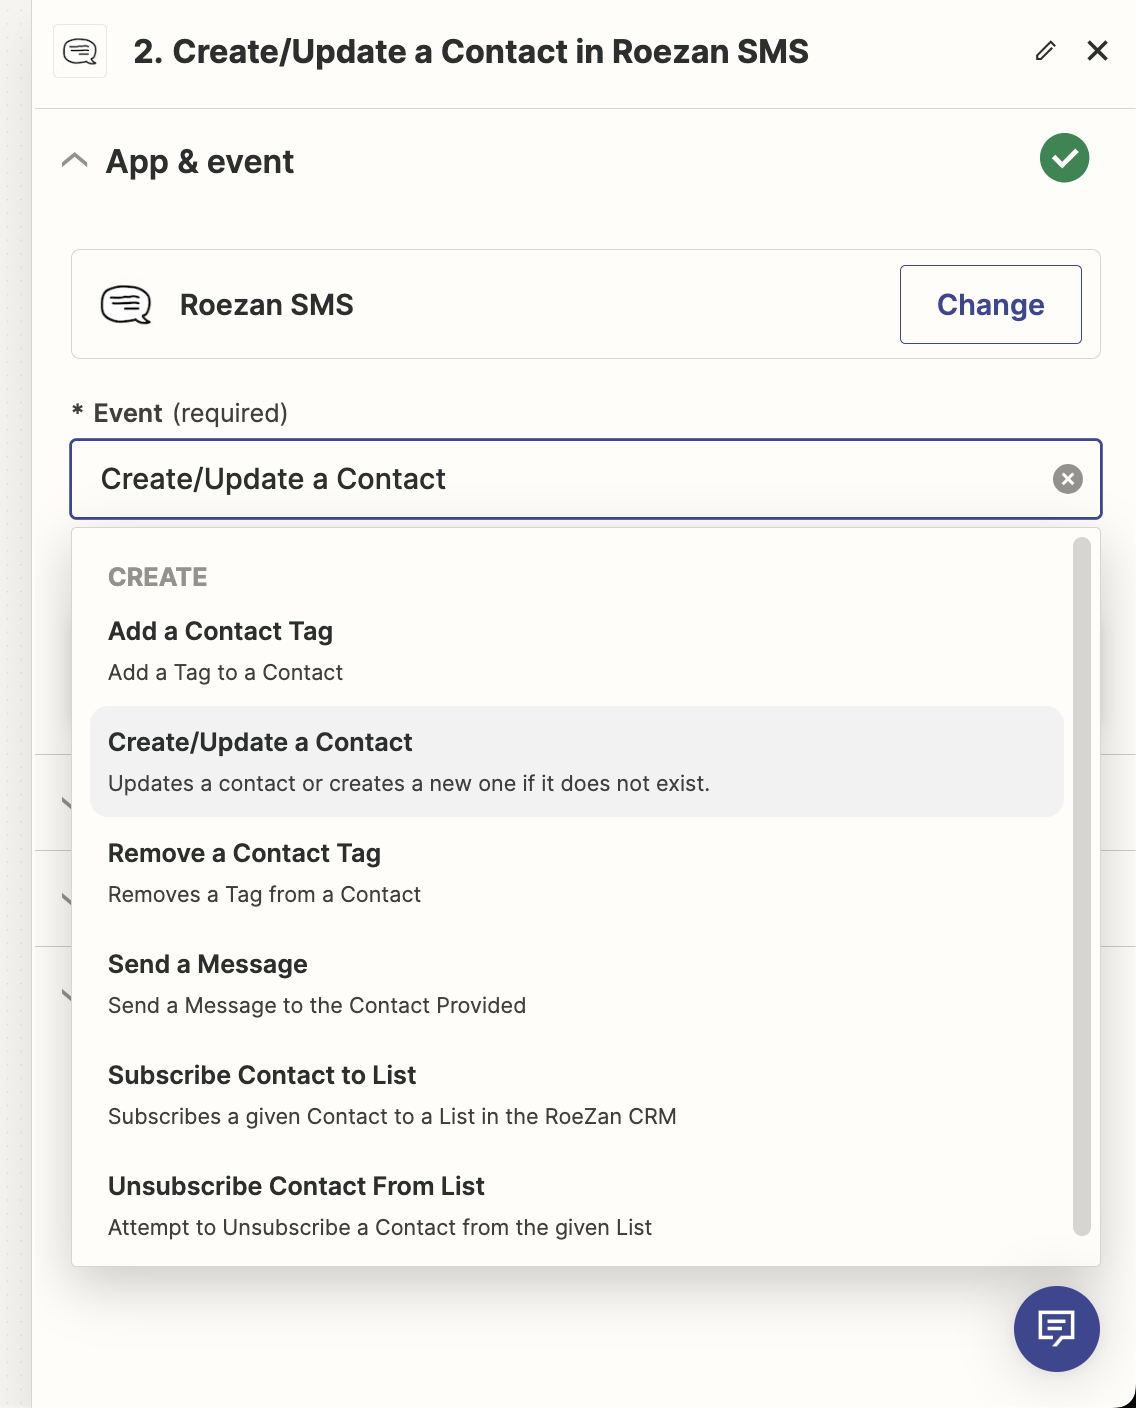1136x1408 pixels.
Task: Click the Roezan SMS logo in the app row
Action: click(126, 305)
